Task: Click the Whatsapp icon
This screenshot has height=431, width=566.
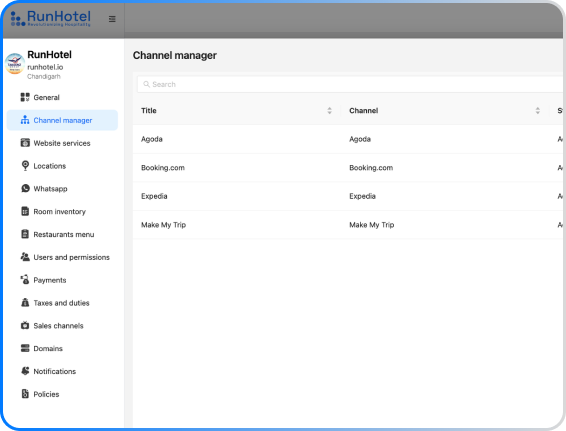Action: coord(25,188)
